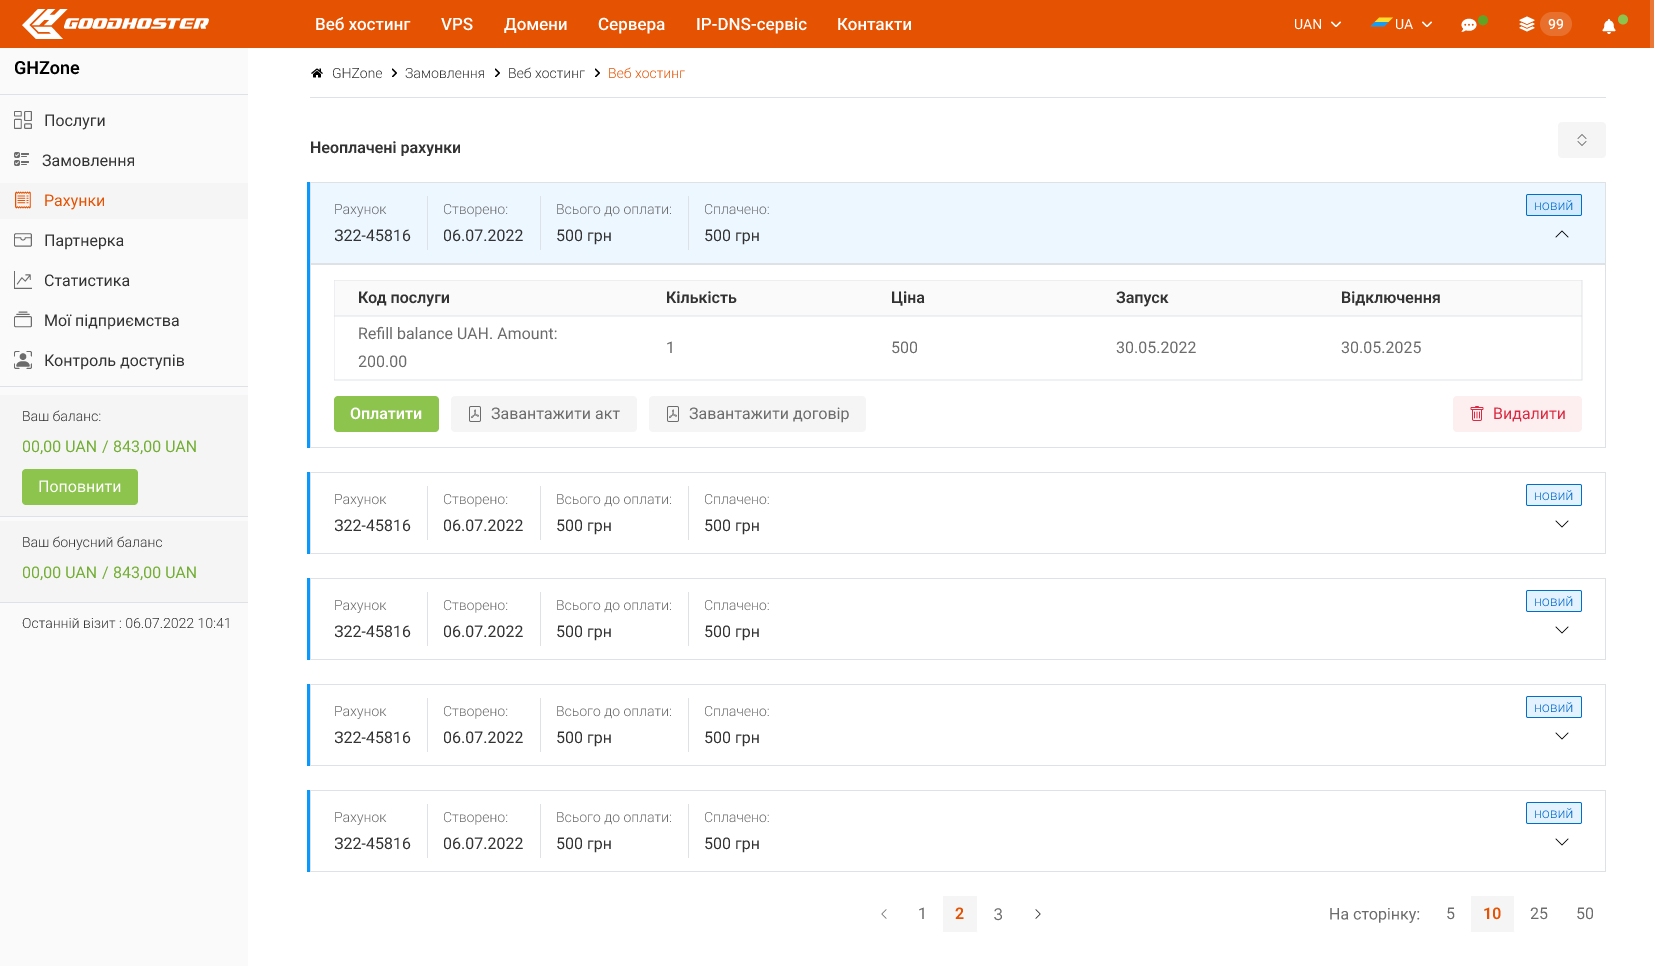Viewport: 1654px width, 966px height.
Task: Click the Контроль доступів user icon
Action: (x=23, y=360)
